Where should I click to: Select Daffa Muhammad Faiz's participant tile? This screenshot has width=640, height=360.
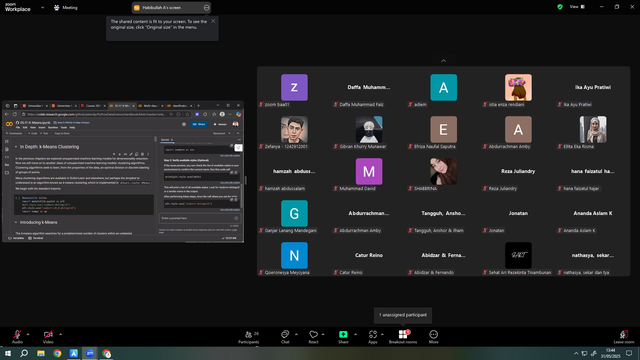[369, 87]
